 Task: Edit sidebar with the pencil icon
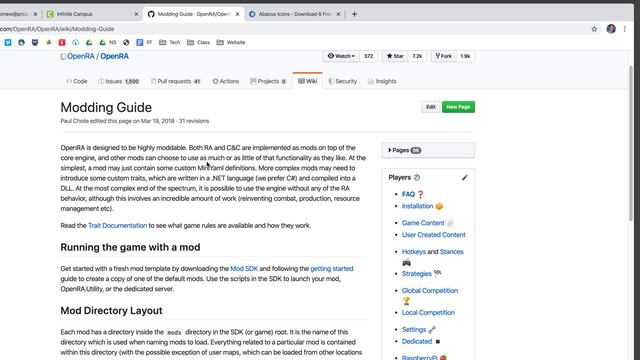coord(464,178)
